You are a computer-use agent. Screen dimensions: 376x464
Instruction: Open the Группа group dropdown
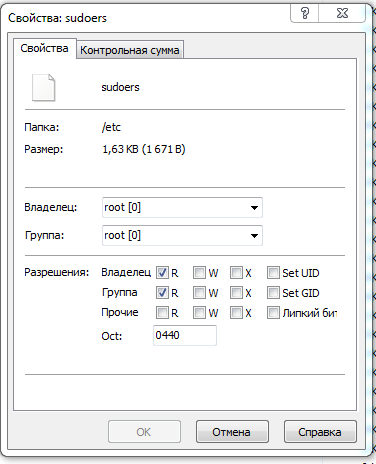[182, 235]
